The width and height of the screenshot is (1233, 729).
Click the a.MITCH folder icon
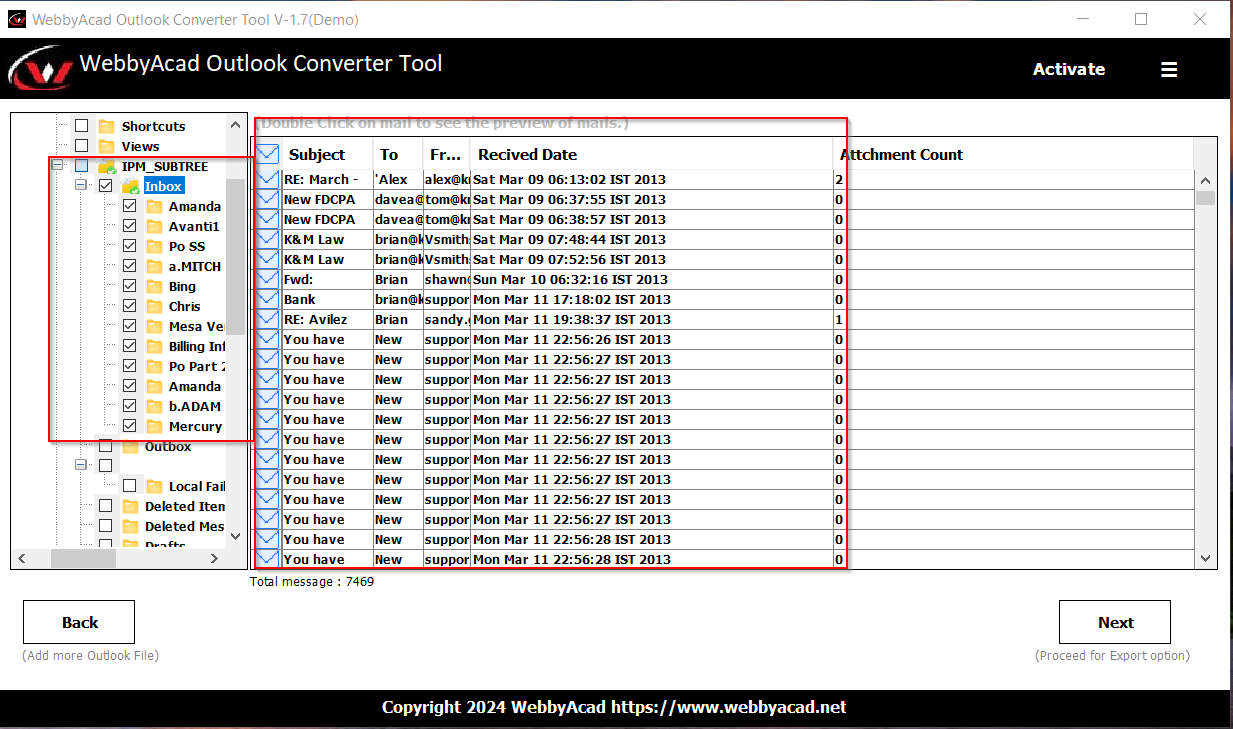coord(154,266)
